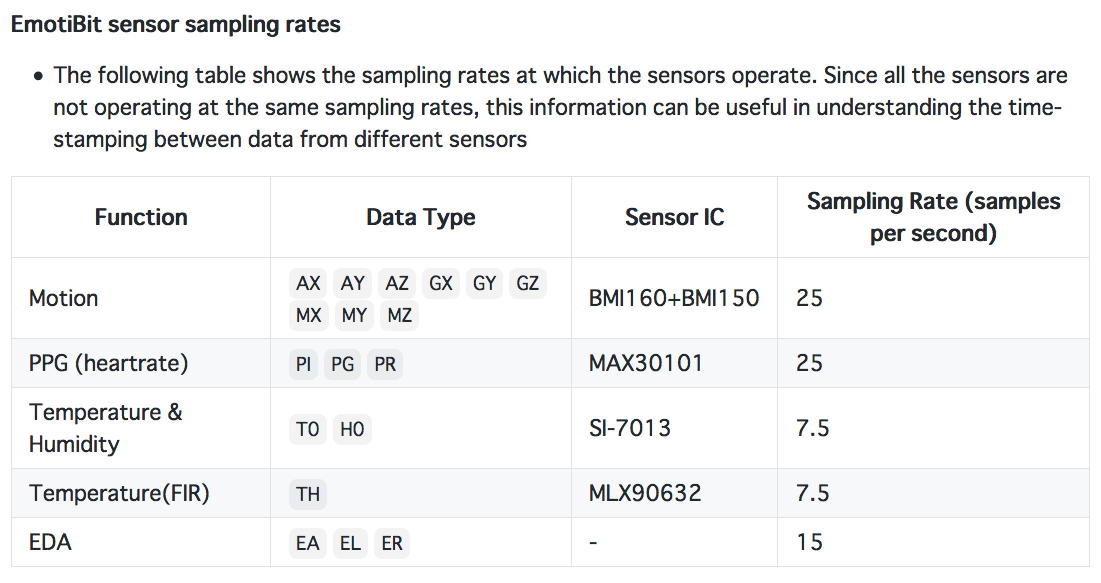
Task: Click the Sampling Rate column header
Action: click(x=933, y=217)
